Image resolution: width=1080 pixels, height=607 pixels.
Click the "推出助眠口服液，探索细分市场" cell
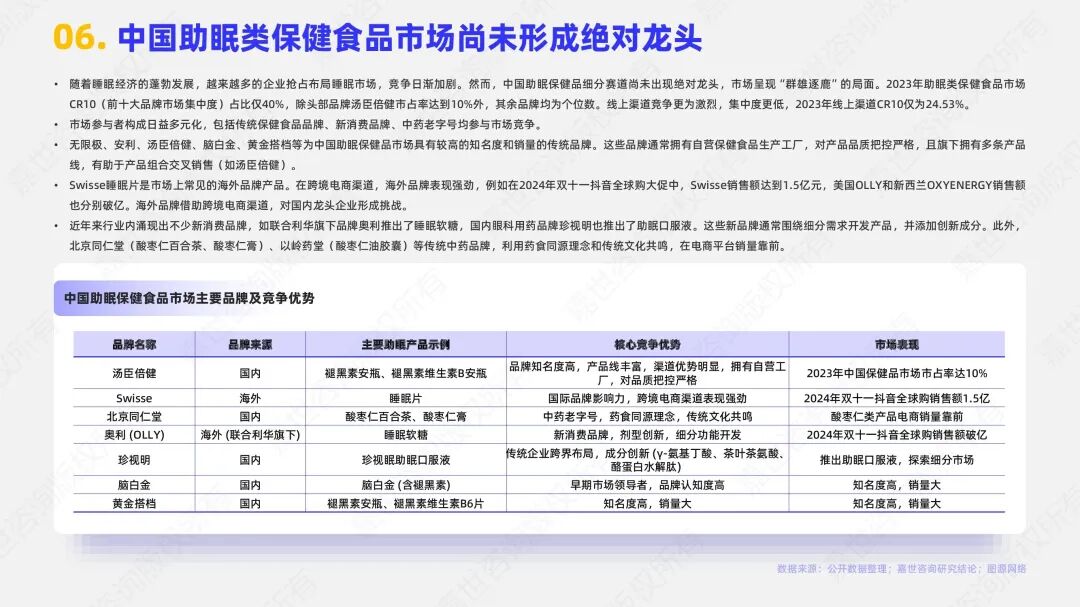click(897, 460)
